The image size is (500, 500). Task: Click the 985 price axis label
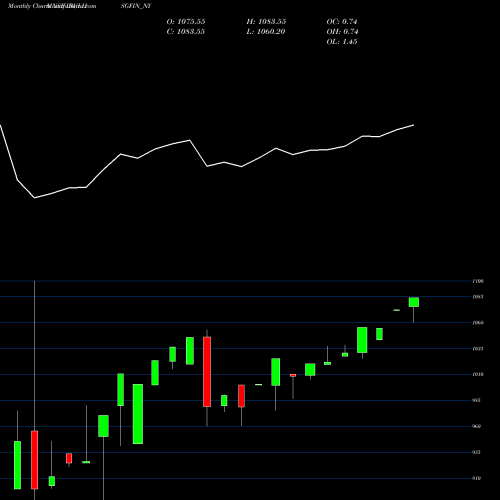point(477,400)
